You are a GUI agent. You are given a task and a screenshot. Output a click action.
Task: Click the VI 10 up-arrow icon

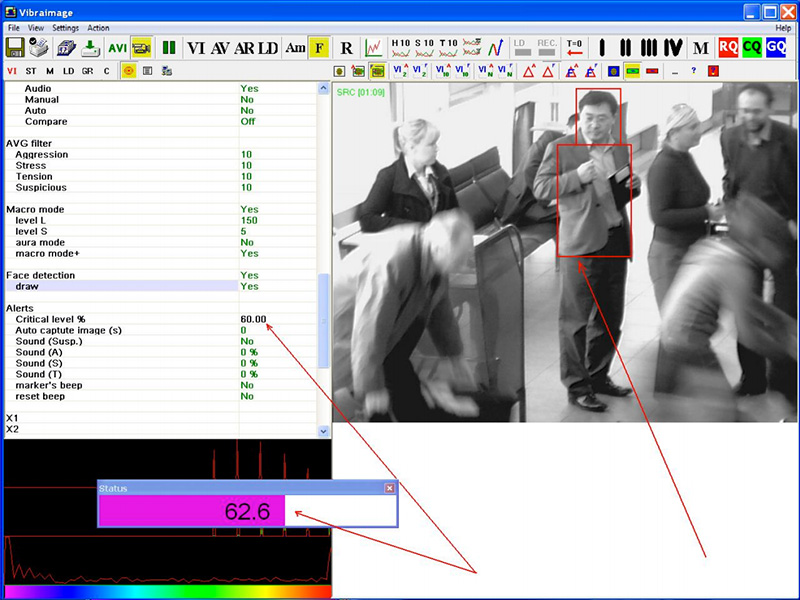(x=443, y=71)
